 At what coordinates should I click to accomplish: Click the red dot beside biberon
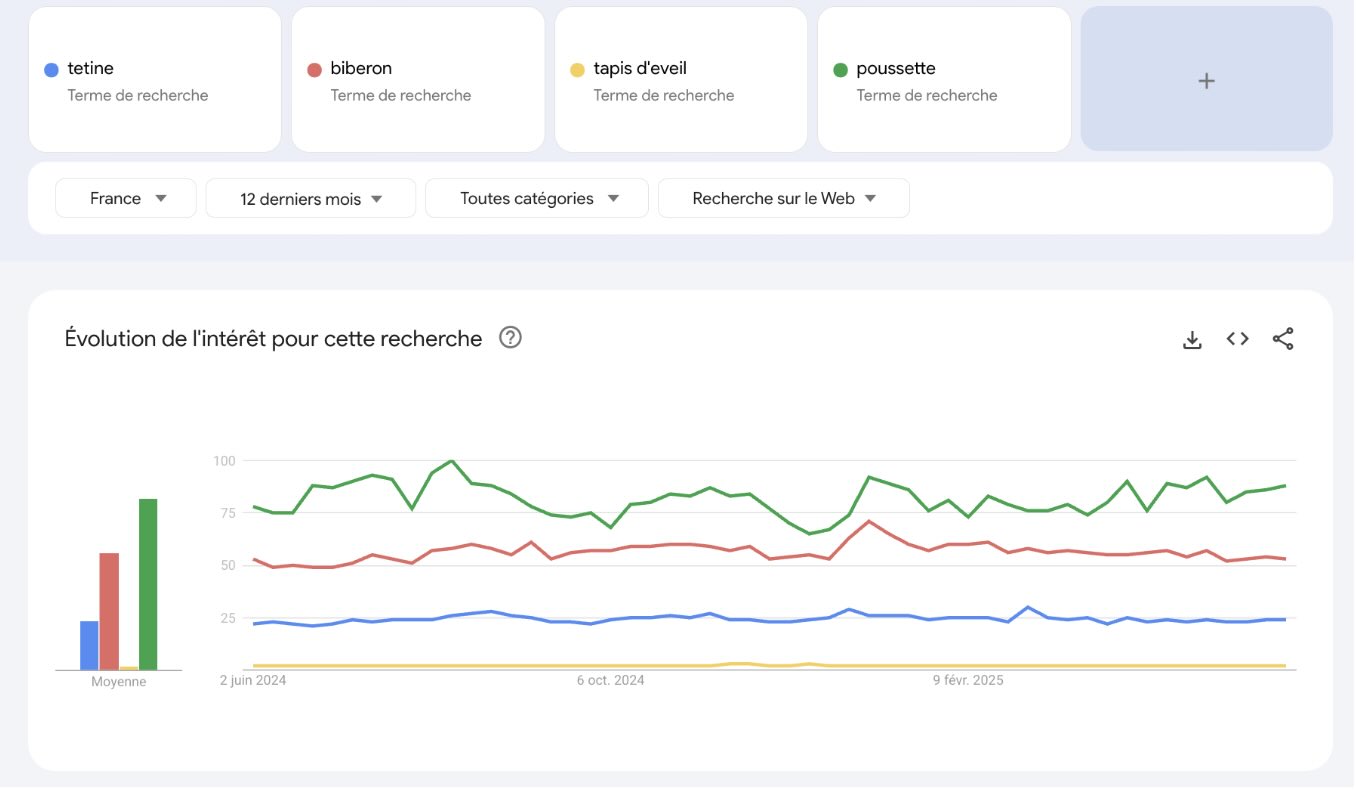click(314, 70)
